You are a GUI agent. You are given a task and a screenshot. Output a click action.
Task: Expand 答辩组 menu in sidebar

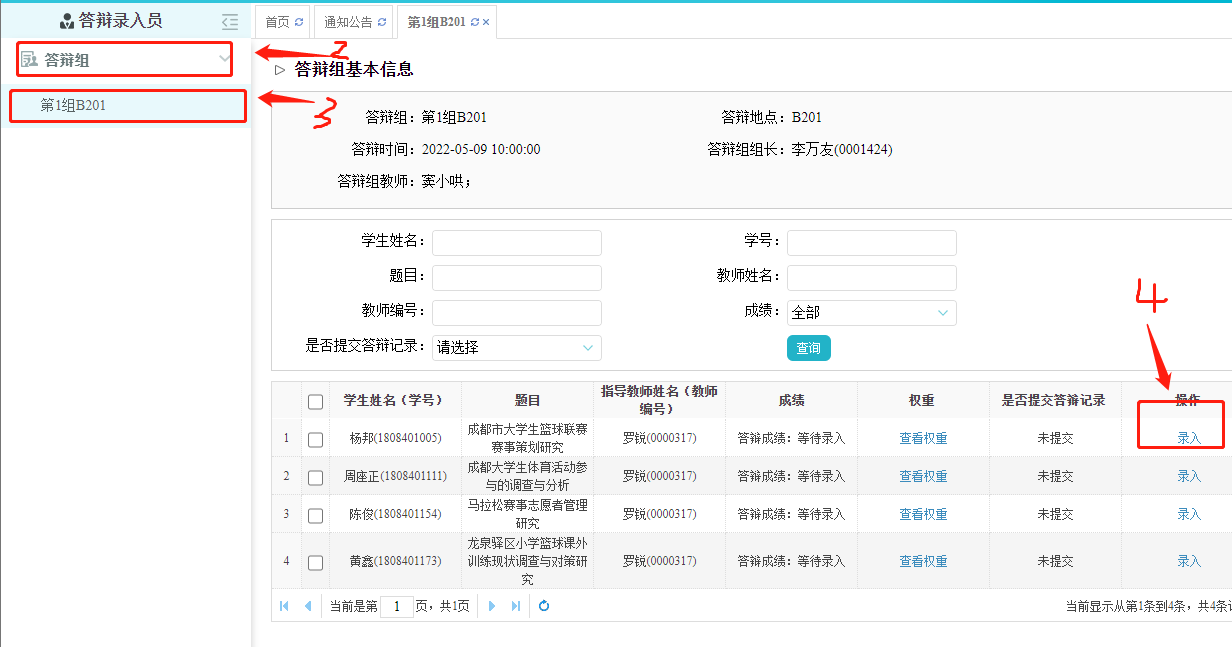click(125, 60)
